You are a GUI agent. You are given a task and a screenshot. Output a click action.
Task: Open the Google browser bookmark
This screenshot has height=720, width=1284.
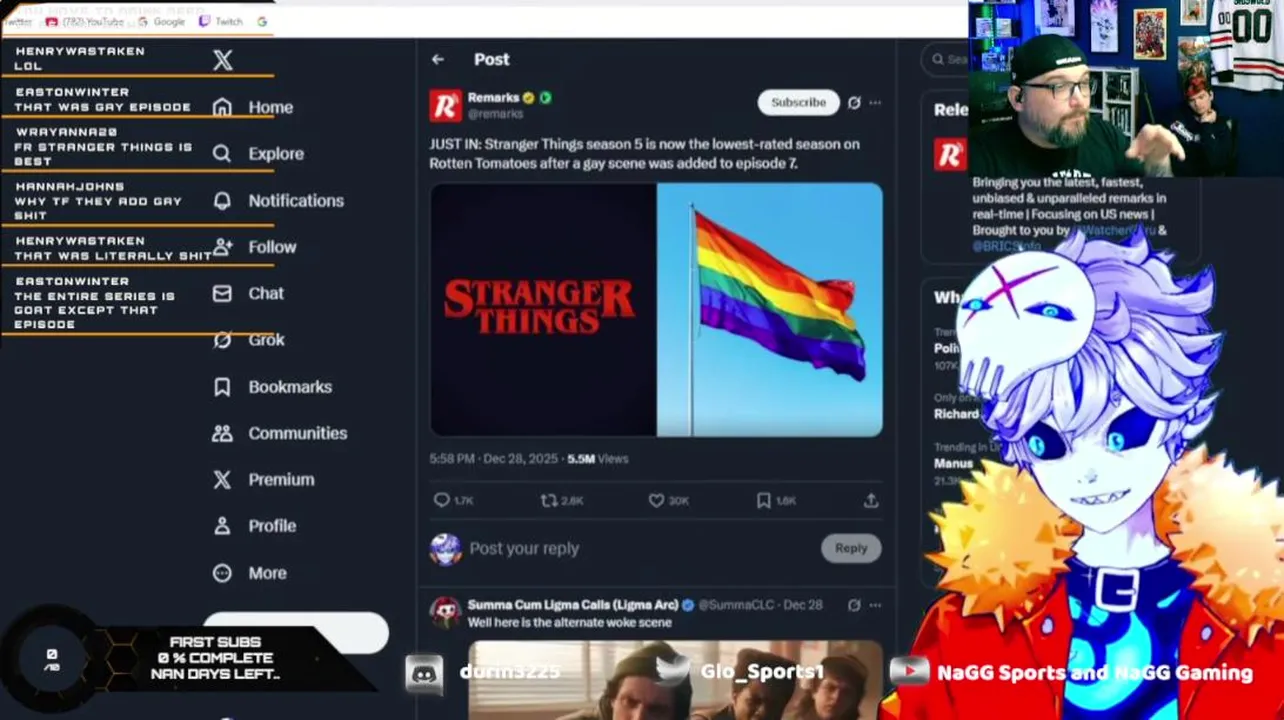click(161, 21)
